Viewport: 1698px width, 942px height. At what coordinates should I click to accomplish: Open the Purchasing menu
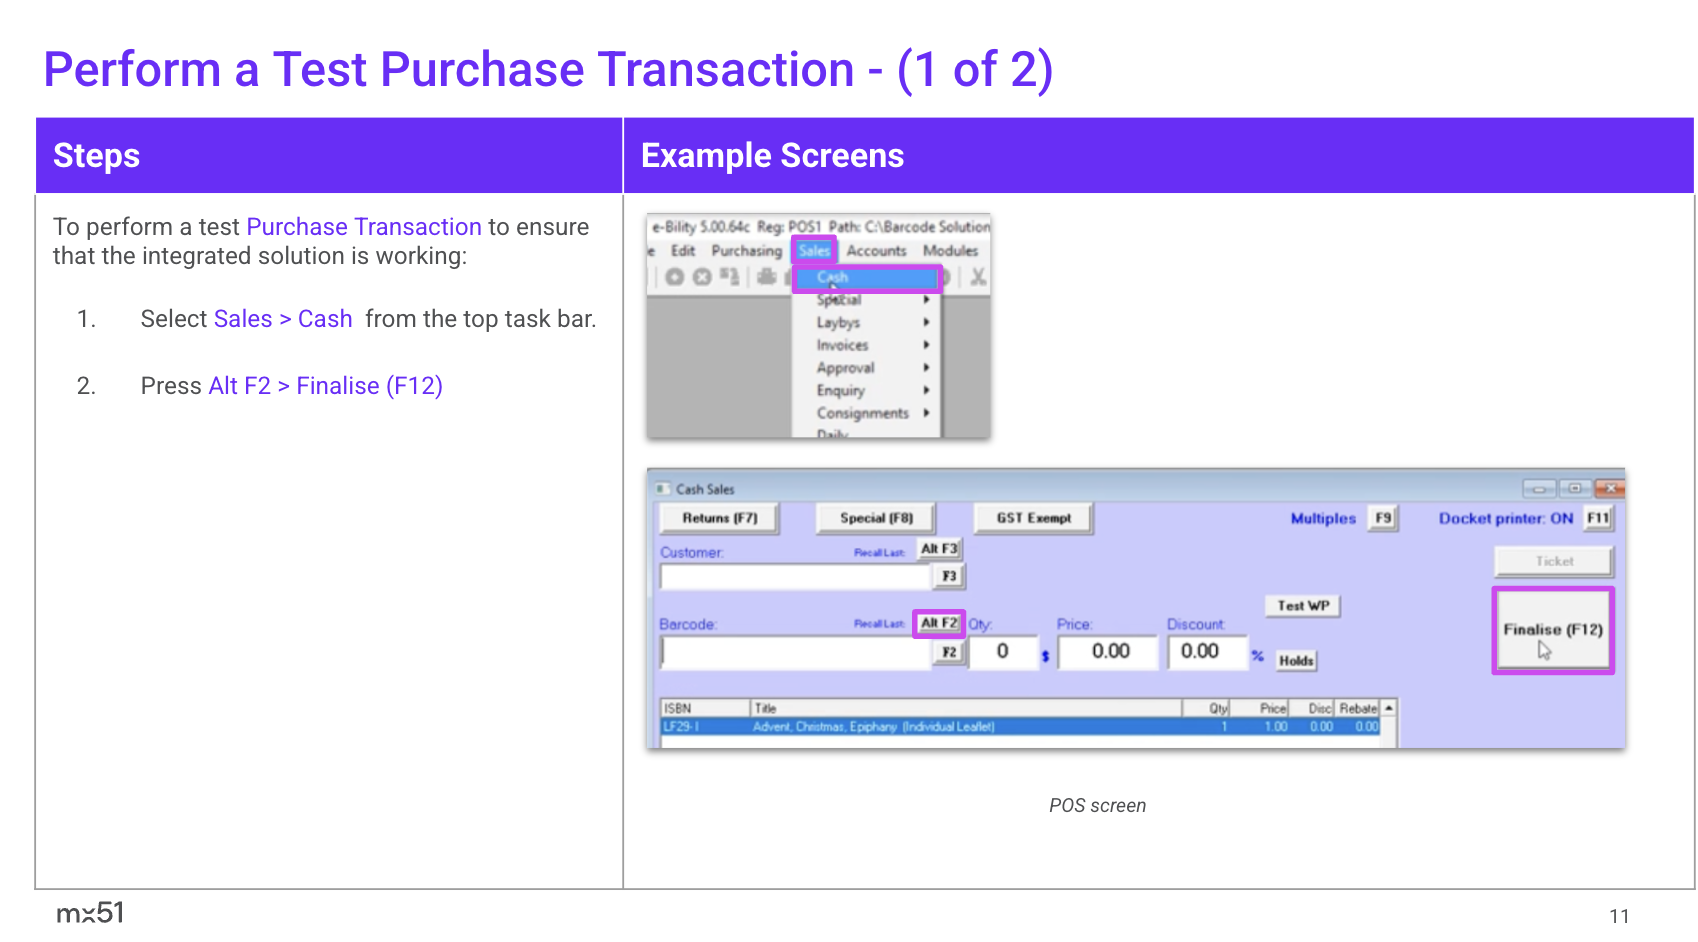(x=746, y=250)
